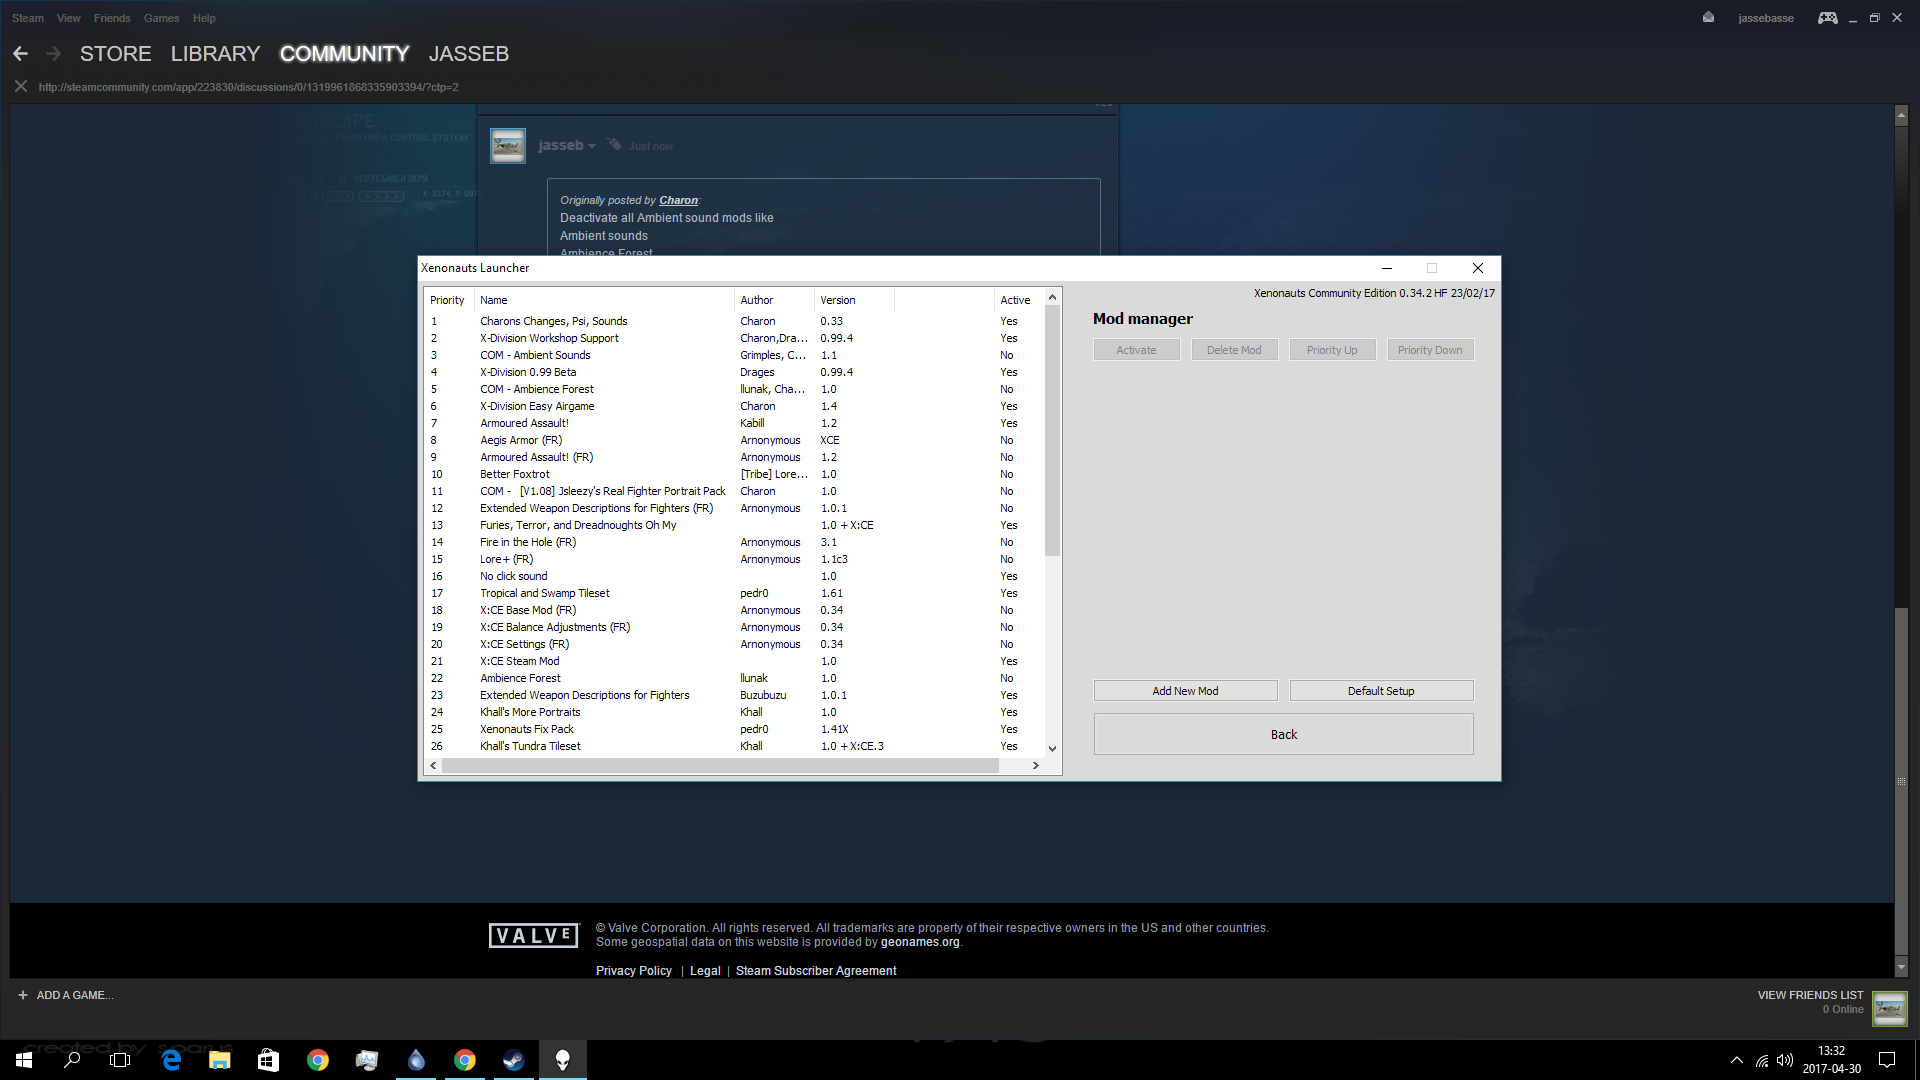The height and width of the screenshot is (1080, 1920).
Task: Open the Legal link in the footer
Action: click(x=705, y=971)
